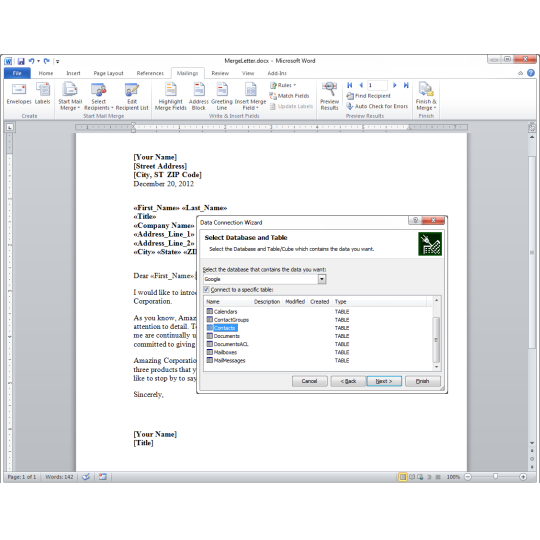Click the Undo icon in Quick Access Toolbar

pos(32,61)
